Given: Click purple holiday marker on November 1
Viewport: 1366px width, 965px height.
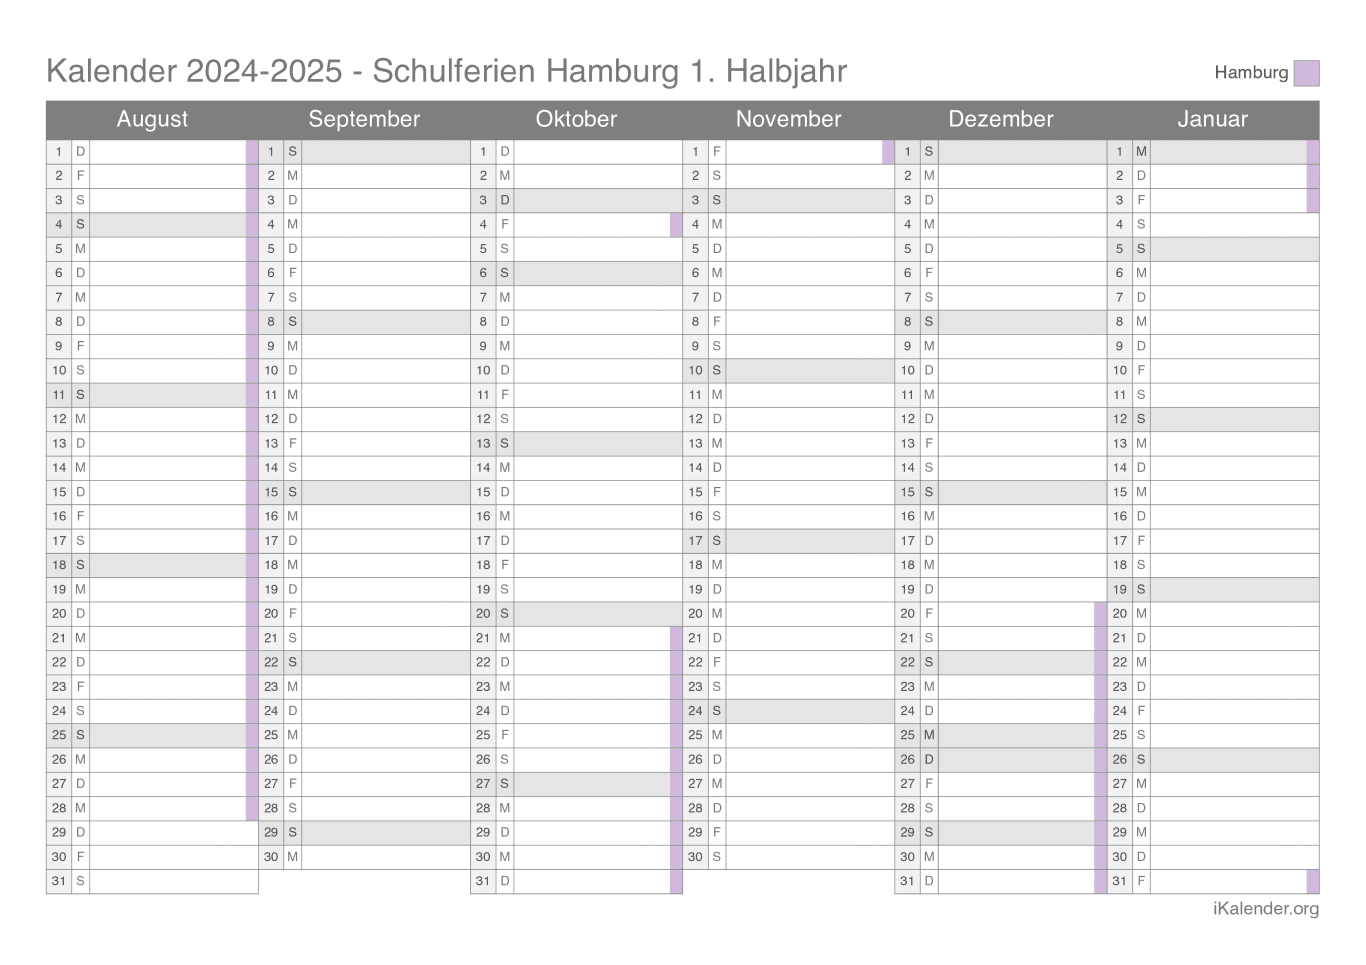Looking at the screenshot, I should [x=888, y=152].
